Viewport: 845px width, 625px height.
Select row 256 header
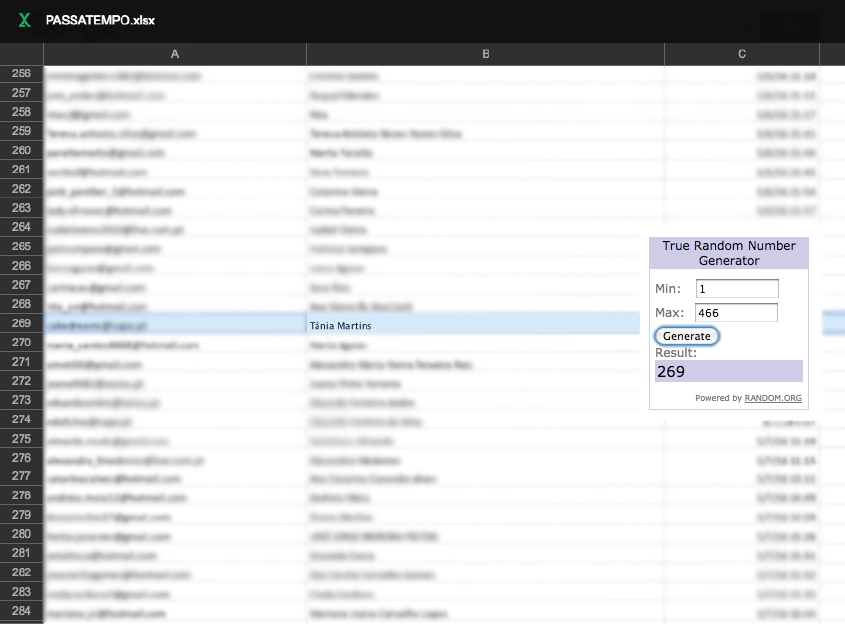[21, 74]
